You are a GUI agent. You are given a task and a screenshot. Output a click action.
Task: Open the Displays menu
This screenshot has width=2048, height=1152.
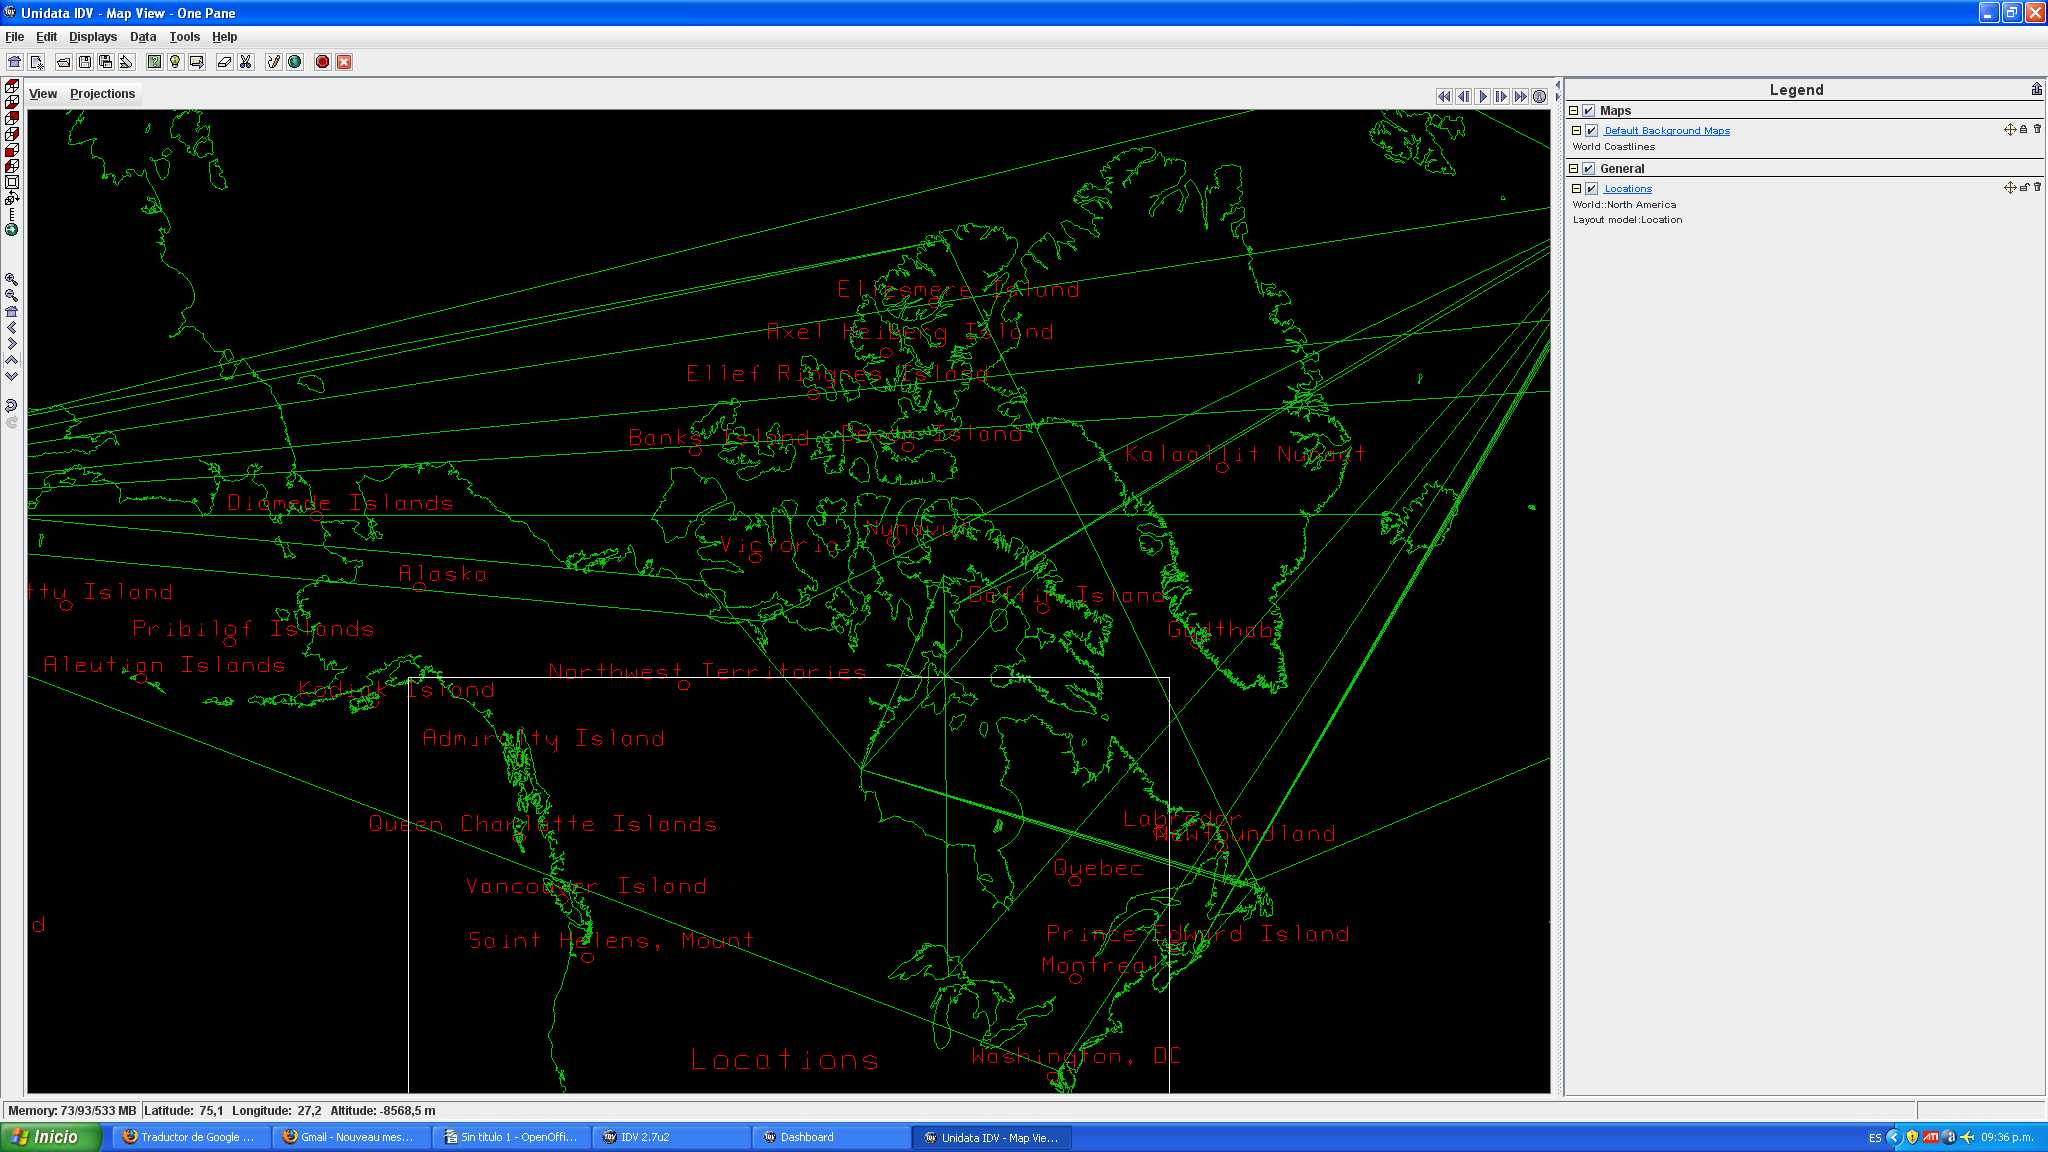[x=93, y=37]
